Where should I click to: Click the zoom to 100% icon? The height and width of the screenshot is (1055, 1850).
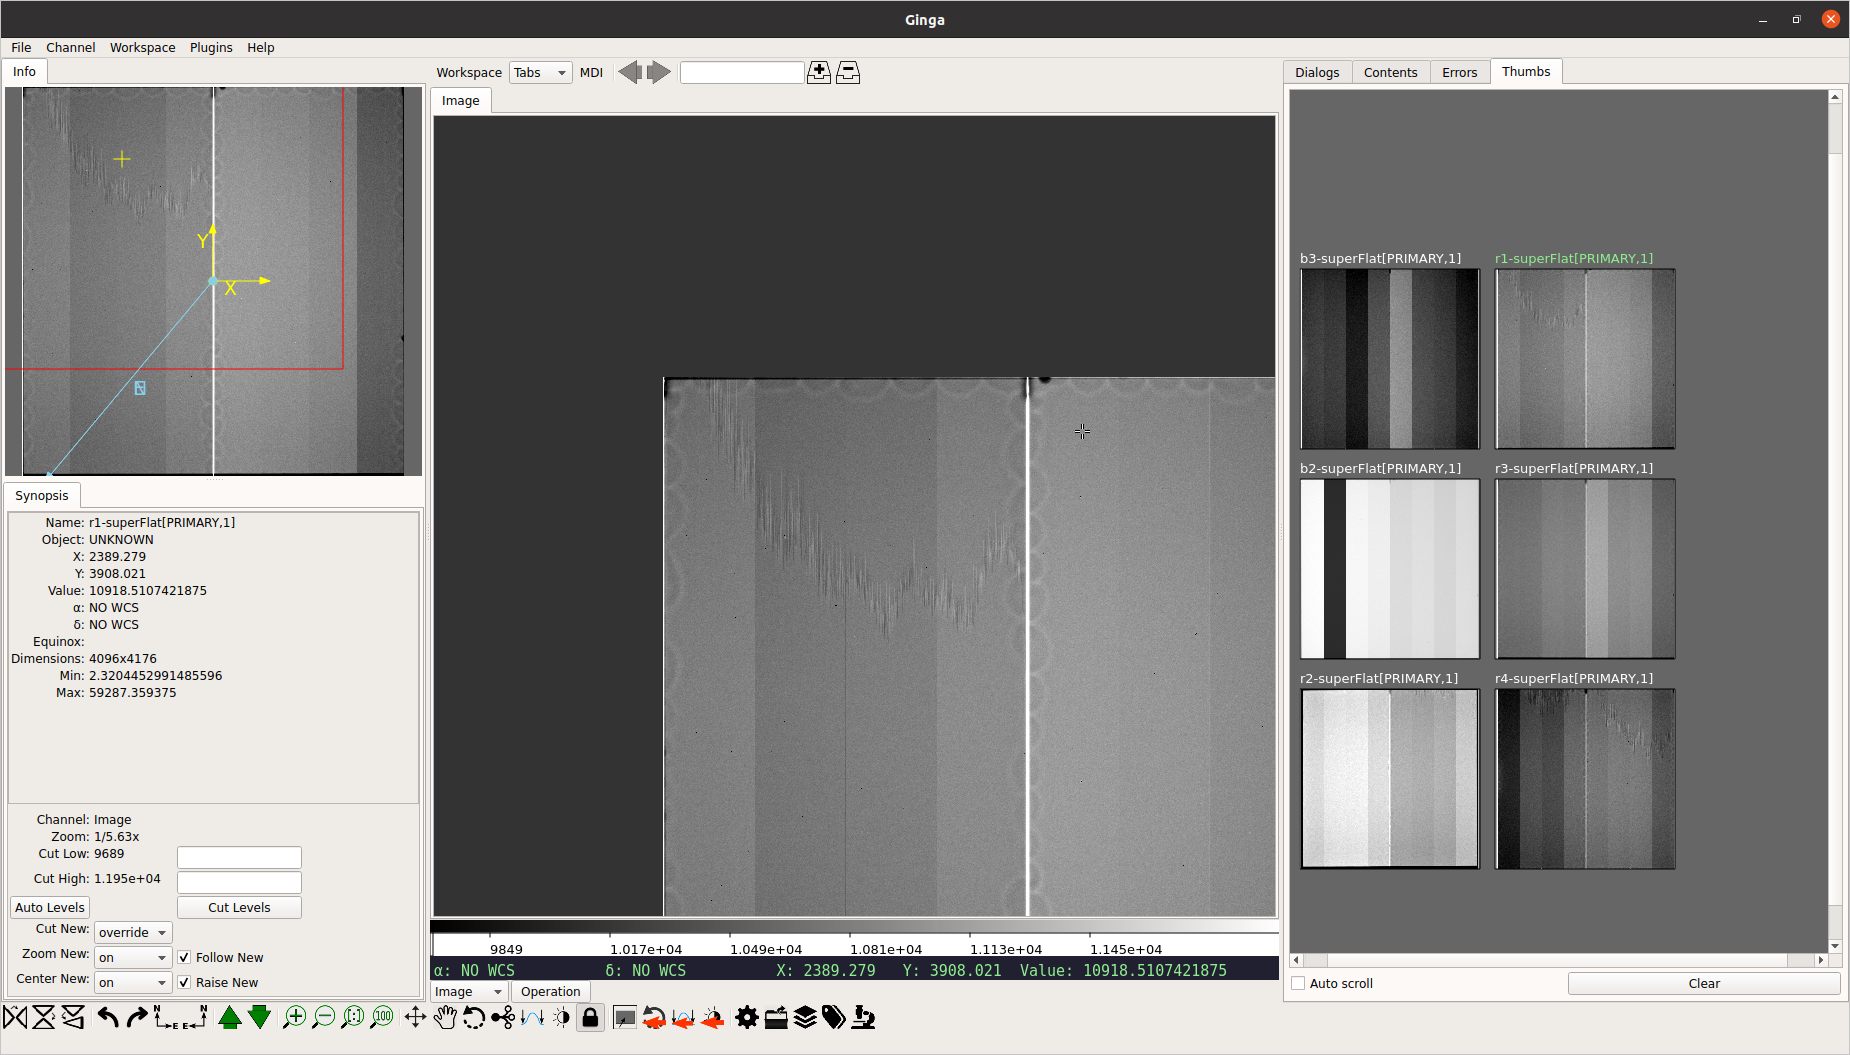pyautogui.click(x=382, y=1018)
